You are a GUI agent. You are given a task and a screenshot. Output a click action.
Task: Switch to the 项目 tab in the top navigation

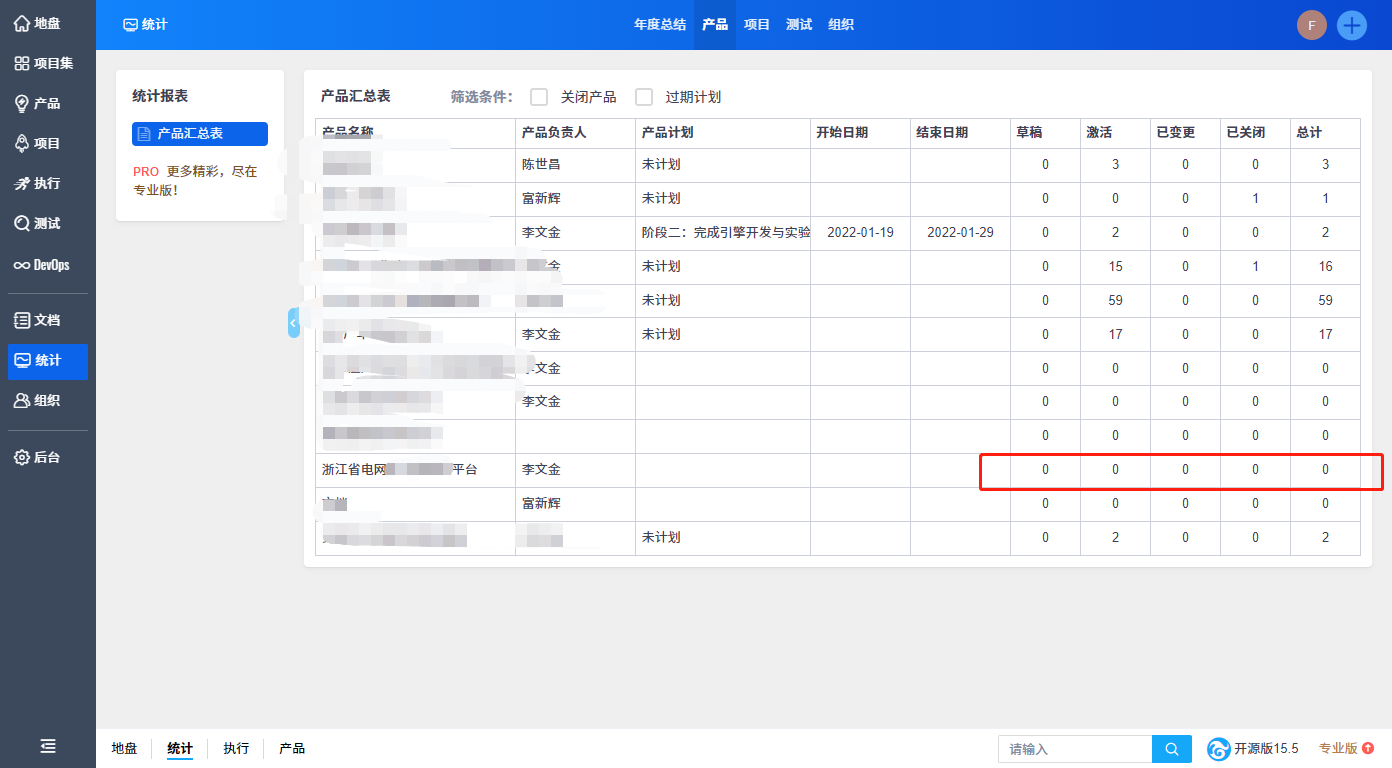tap(757, 25)
